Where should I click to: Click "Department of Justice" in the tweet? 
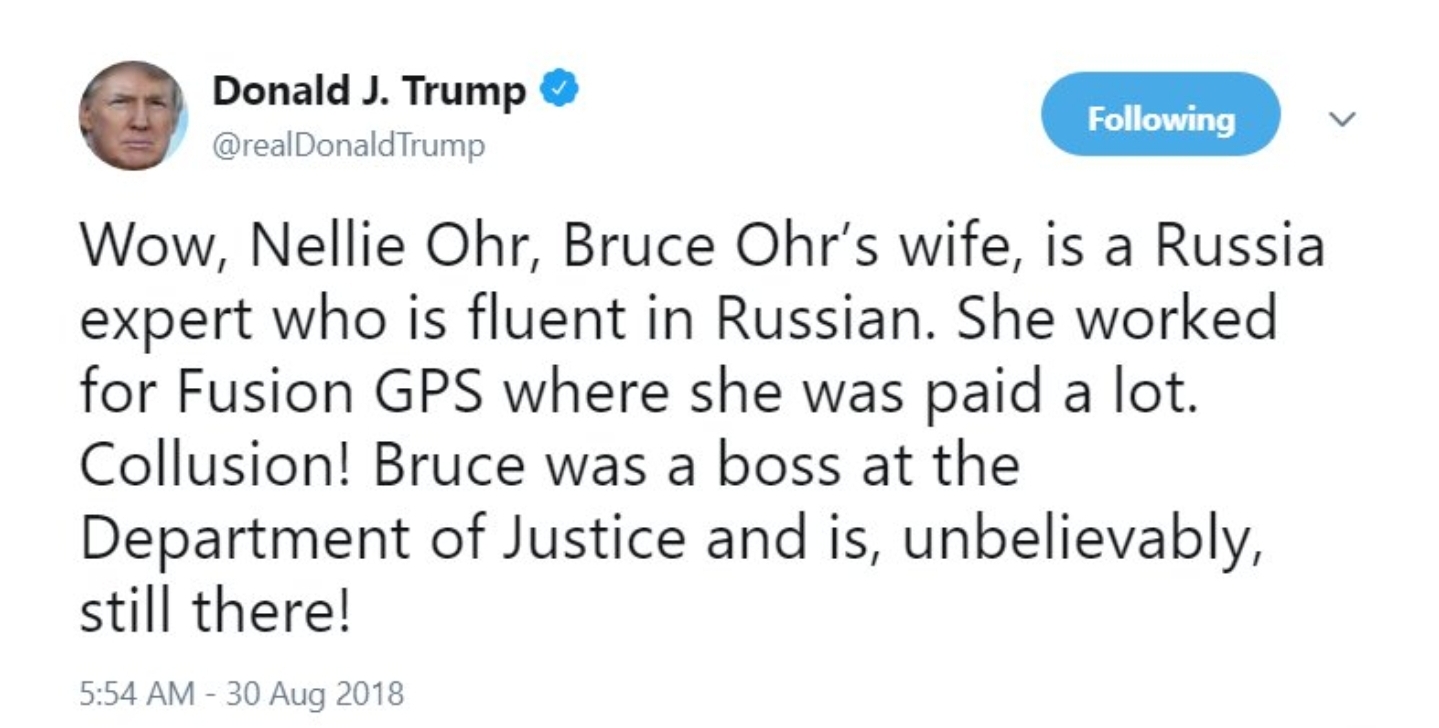pyautogui.click(x=383, y=538)
